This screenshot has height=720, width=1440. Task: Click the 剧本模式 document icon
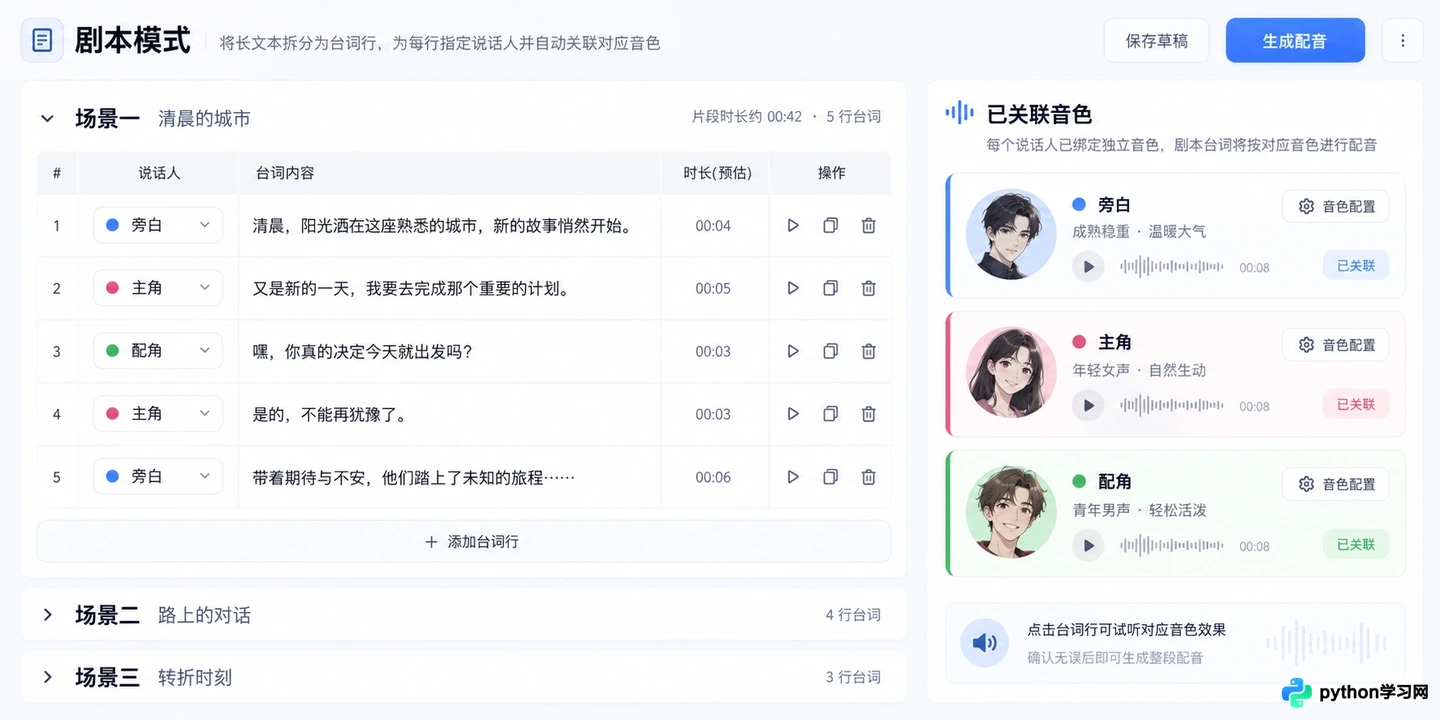pyautogui.click(x=42, y=41)
